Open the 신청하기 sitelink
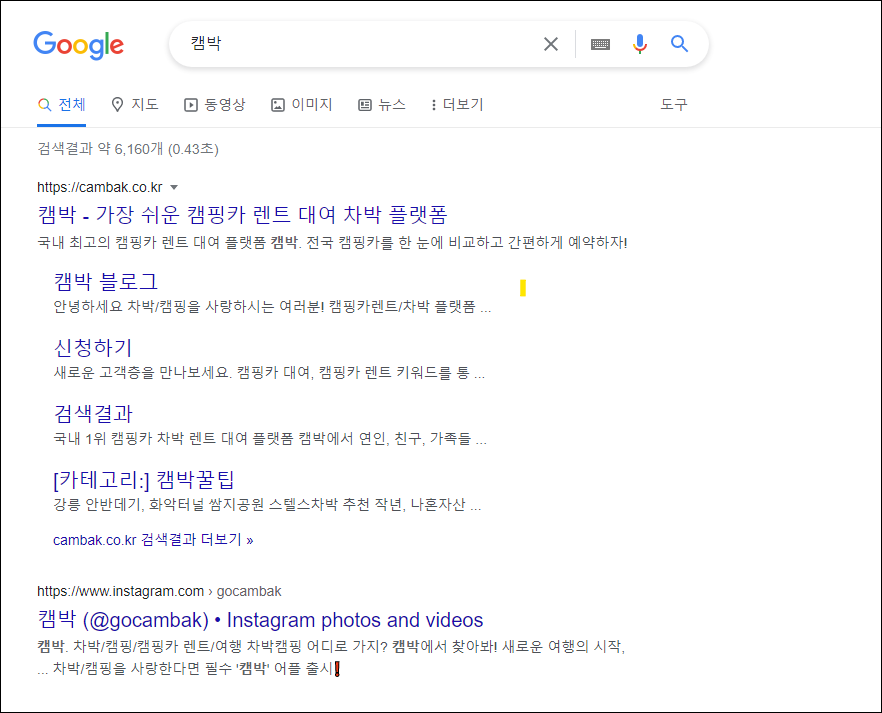The image size is (882, 713). [93, 348]
